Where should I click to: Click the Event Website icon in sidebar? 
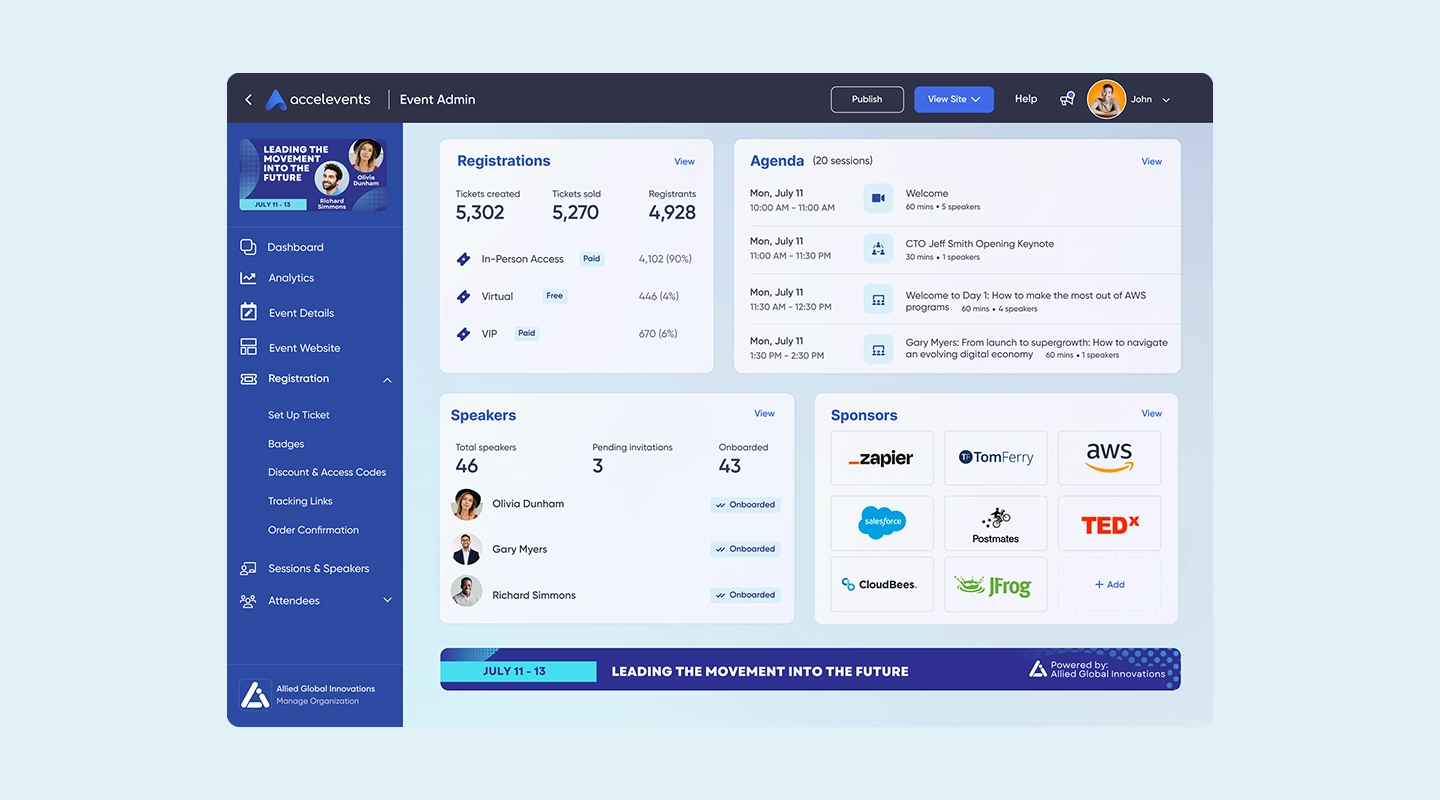[x=247, y=347]
